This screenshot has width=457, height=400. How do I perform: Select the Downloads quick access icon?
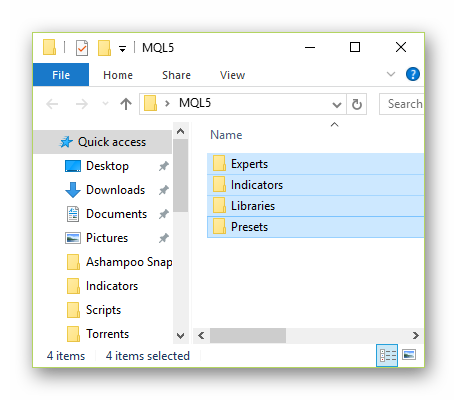coord(73,190)
